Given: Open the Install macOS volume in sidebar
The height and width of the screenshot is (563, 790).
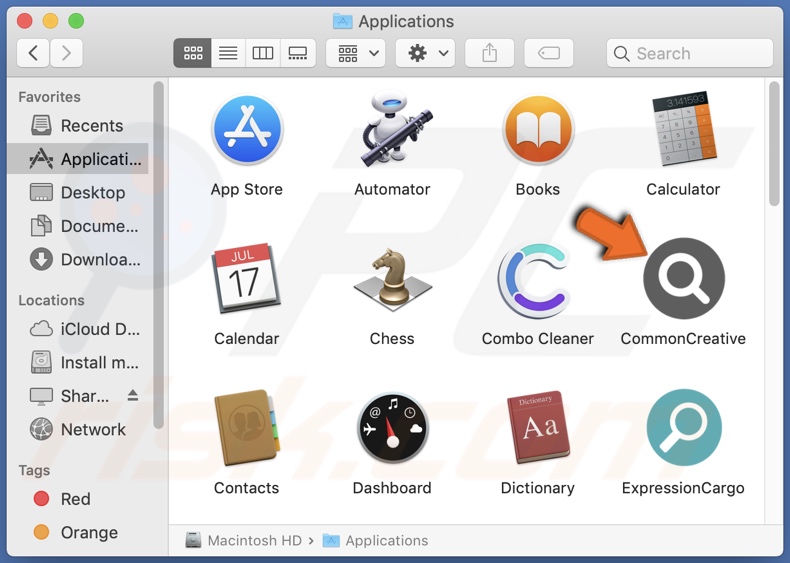Looking at the screenshot, I should [77, 362].
